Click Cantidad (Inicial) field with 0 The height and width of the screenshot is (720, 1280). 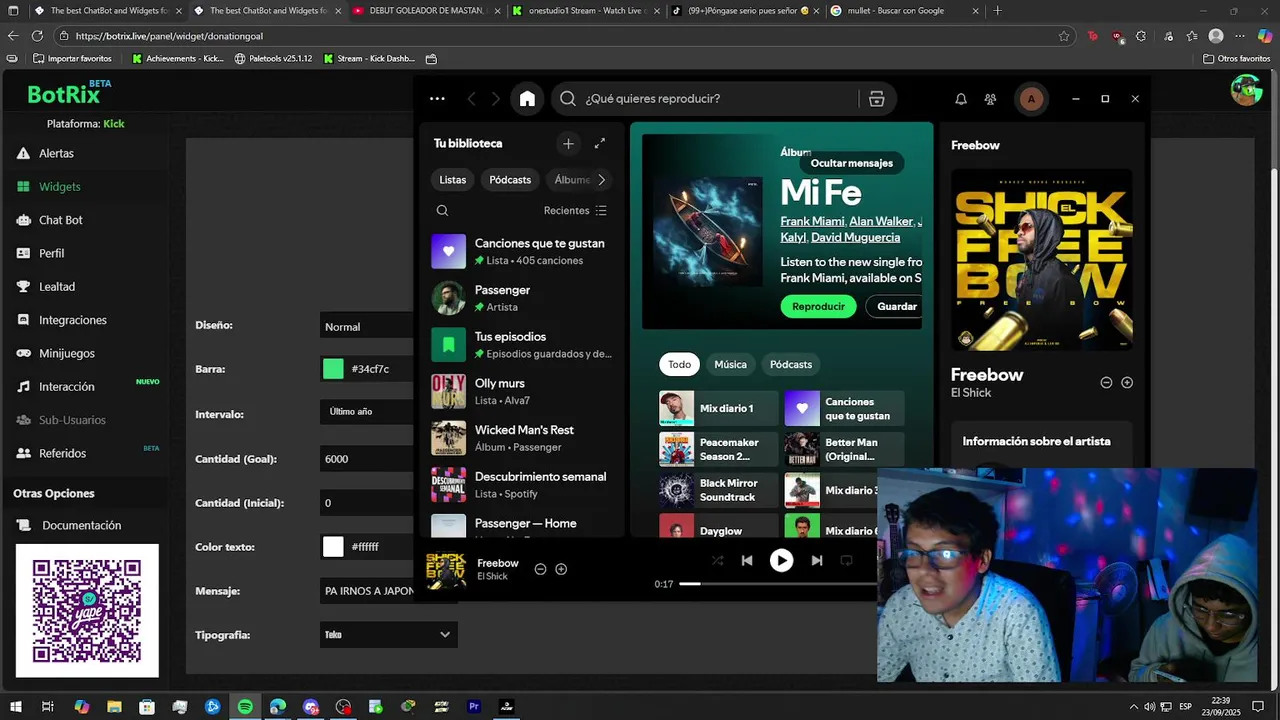pos(367,503)
